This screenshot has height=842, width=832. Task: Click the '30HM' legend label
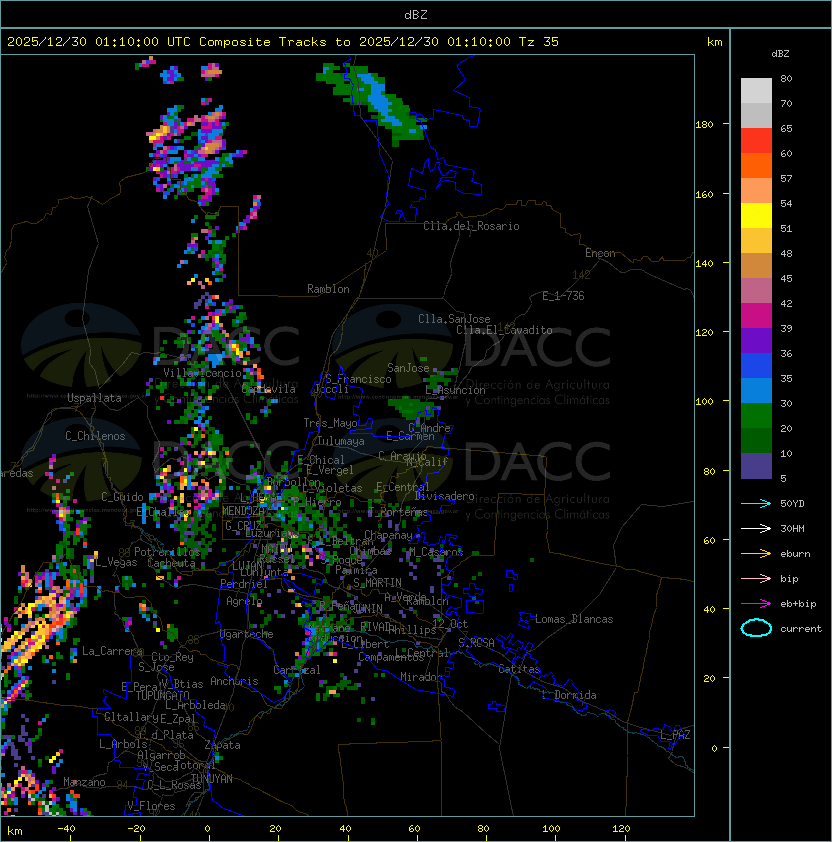coord(792,528)
